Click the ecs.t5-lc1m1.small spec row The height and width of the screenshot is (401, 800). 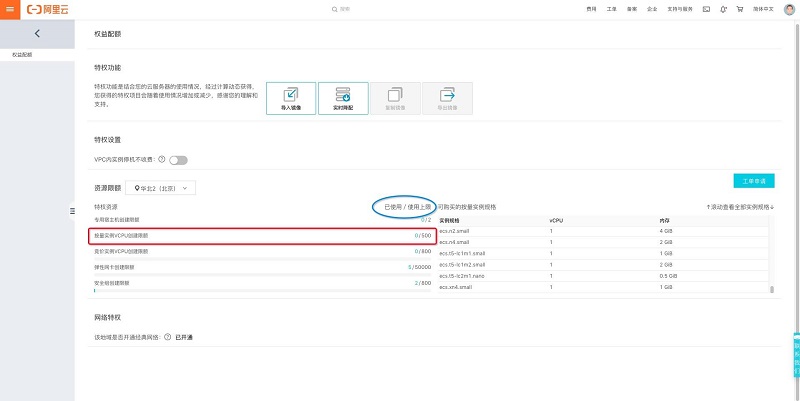(x=603, y=254)
